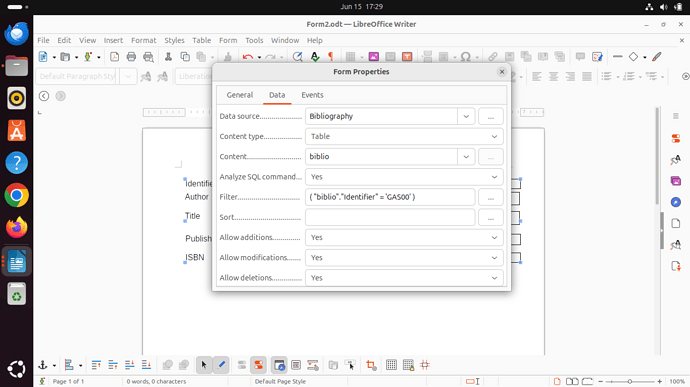Toggle Snap to Grid
The image size is (690, 387).
[x=408, y=365]
